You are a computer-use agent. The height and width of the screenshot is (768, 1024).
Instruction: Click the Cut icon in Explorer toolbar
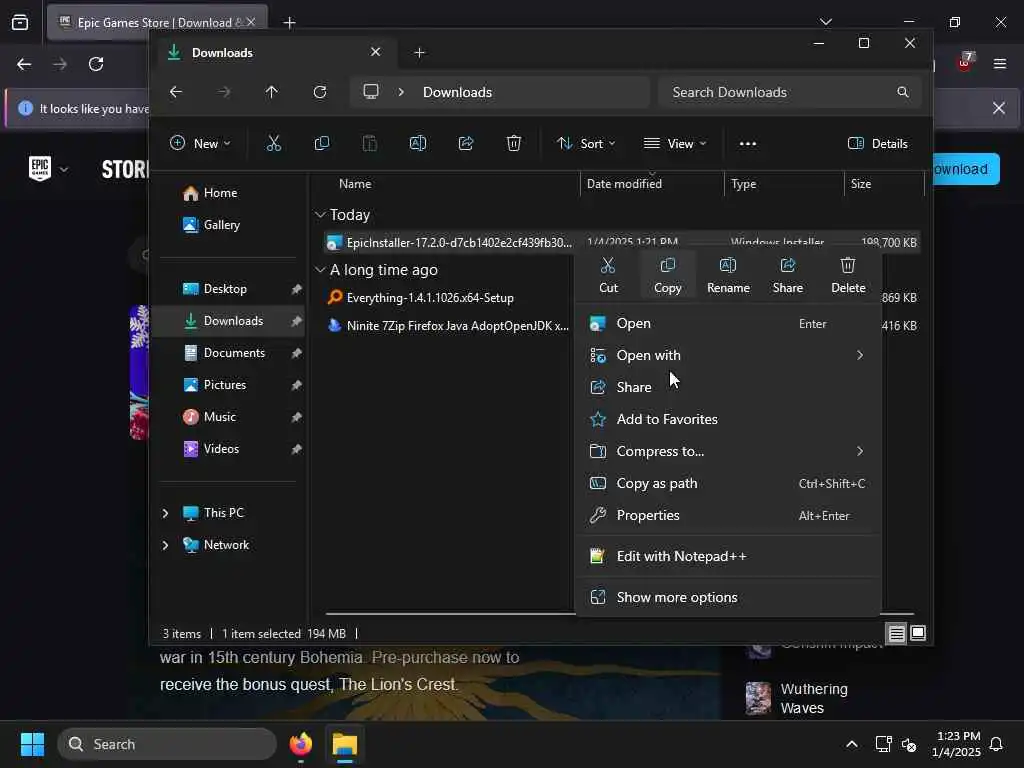pyautogui.click(x=274, y=143)
